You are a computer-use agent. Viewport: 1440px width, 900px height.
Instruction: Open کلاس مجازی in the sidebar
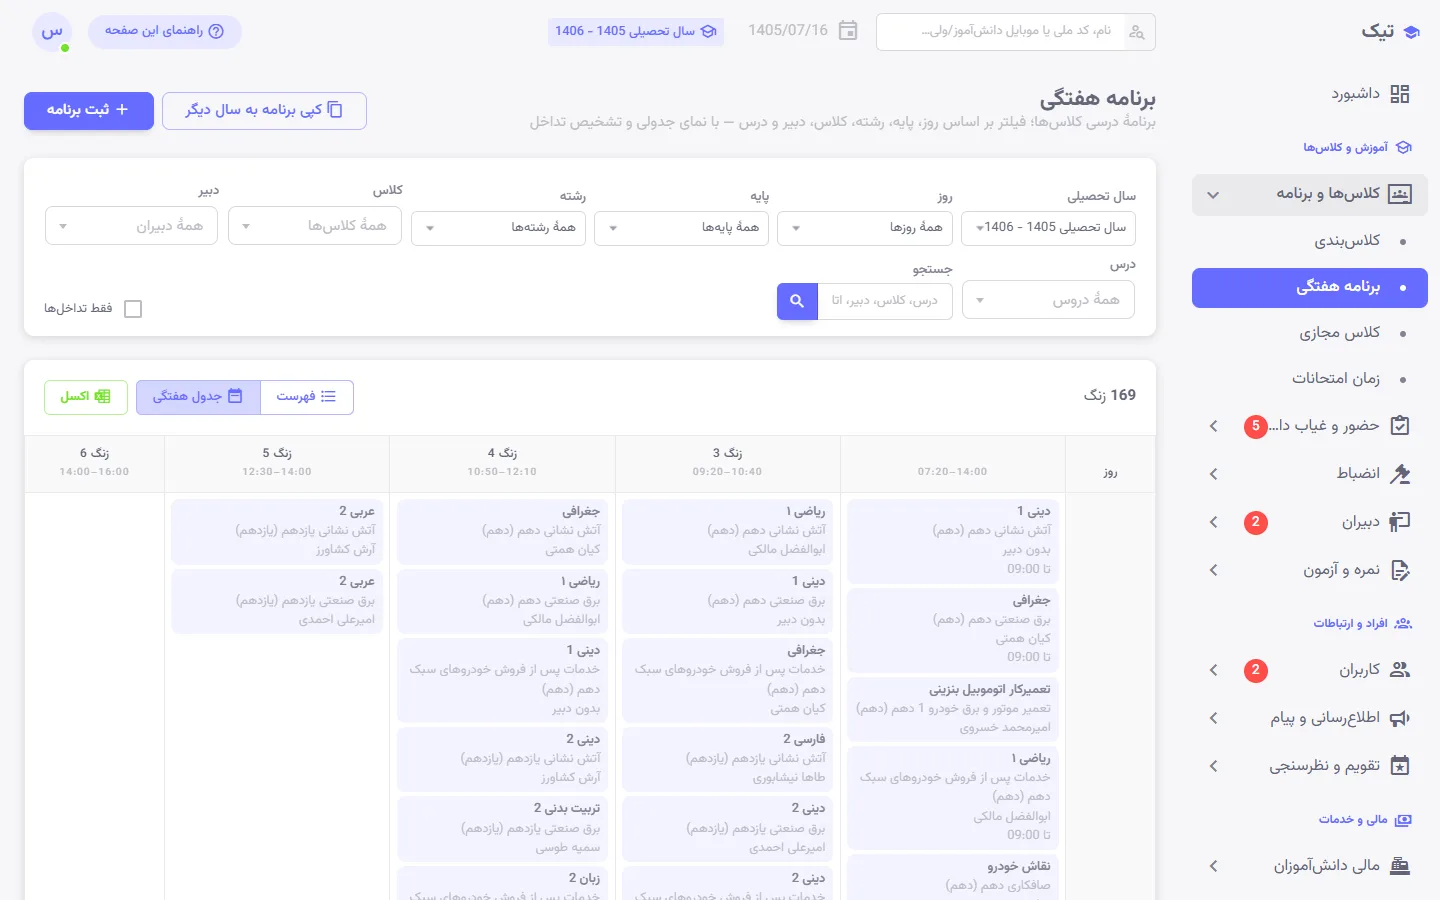pos(1310,333)
